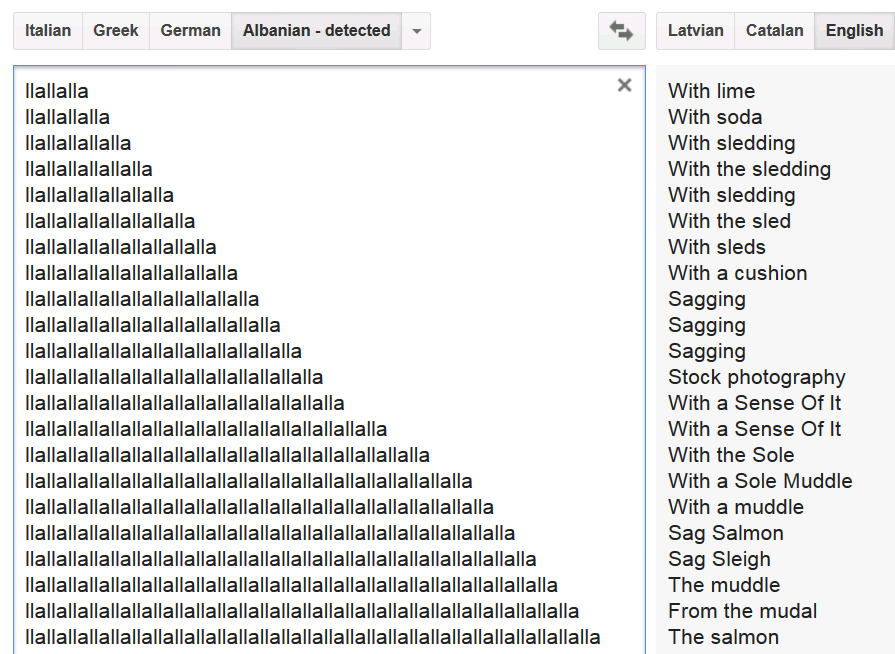Image resolution: width=895 pixels, height=654 pixels.
Task: Click translation 'With a muddle'
Action: coord(736,507)
